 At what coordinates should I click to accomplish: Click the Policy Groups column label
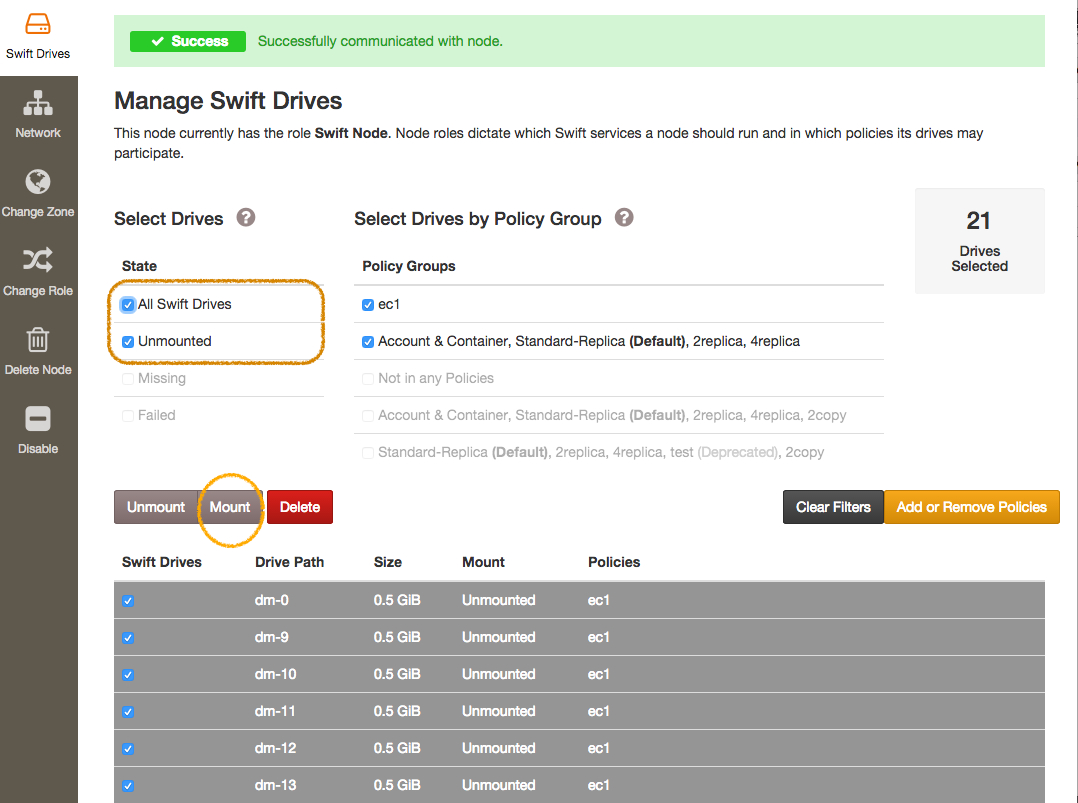408,266
